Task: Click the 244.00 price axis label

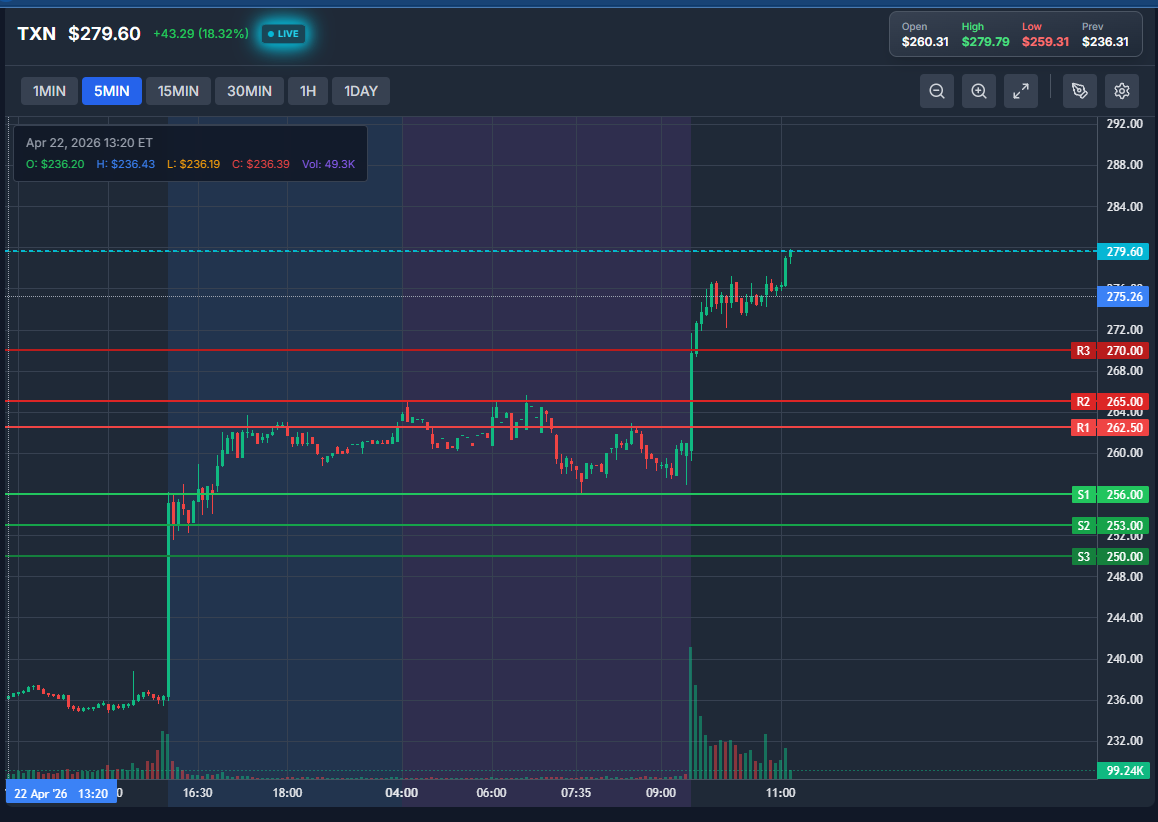Action: pyautogui.click(x=1124, y=617)
